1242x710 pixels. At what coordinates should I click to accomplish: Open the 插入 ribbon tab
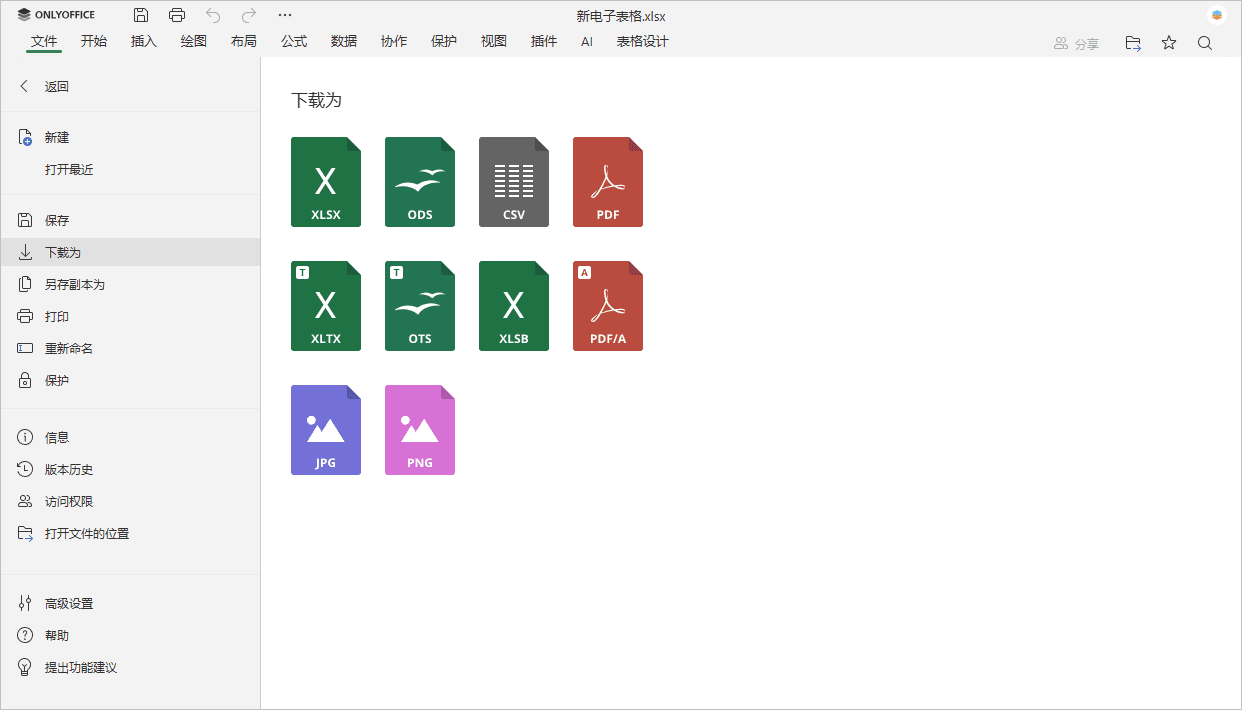pyautogui.click(x=143, y=41)
